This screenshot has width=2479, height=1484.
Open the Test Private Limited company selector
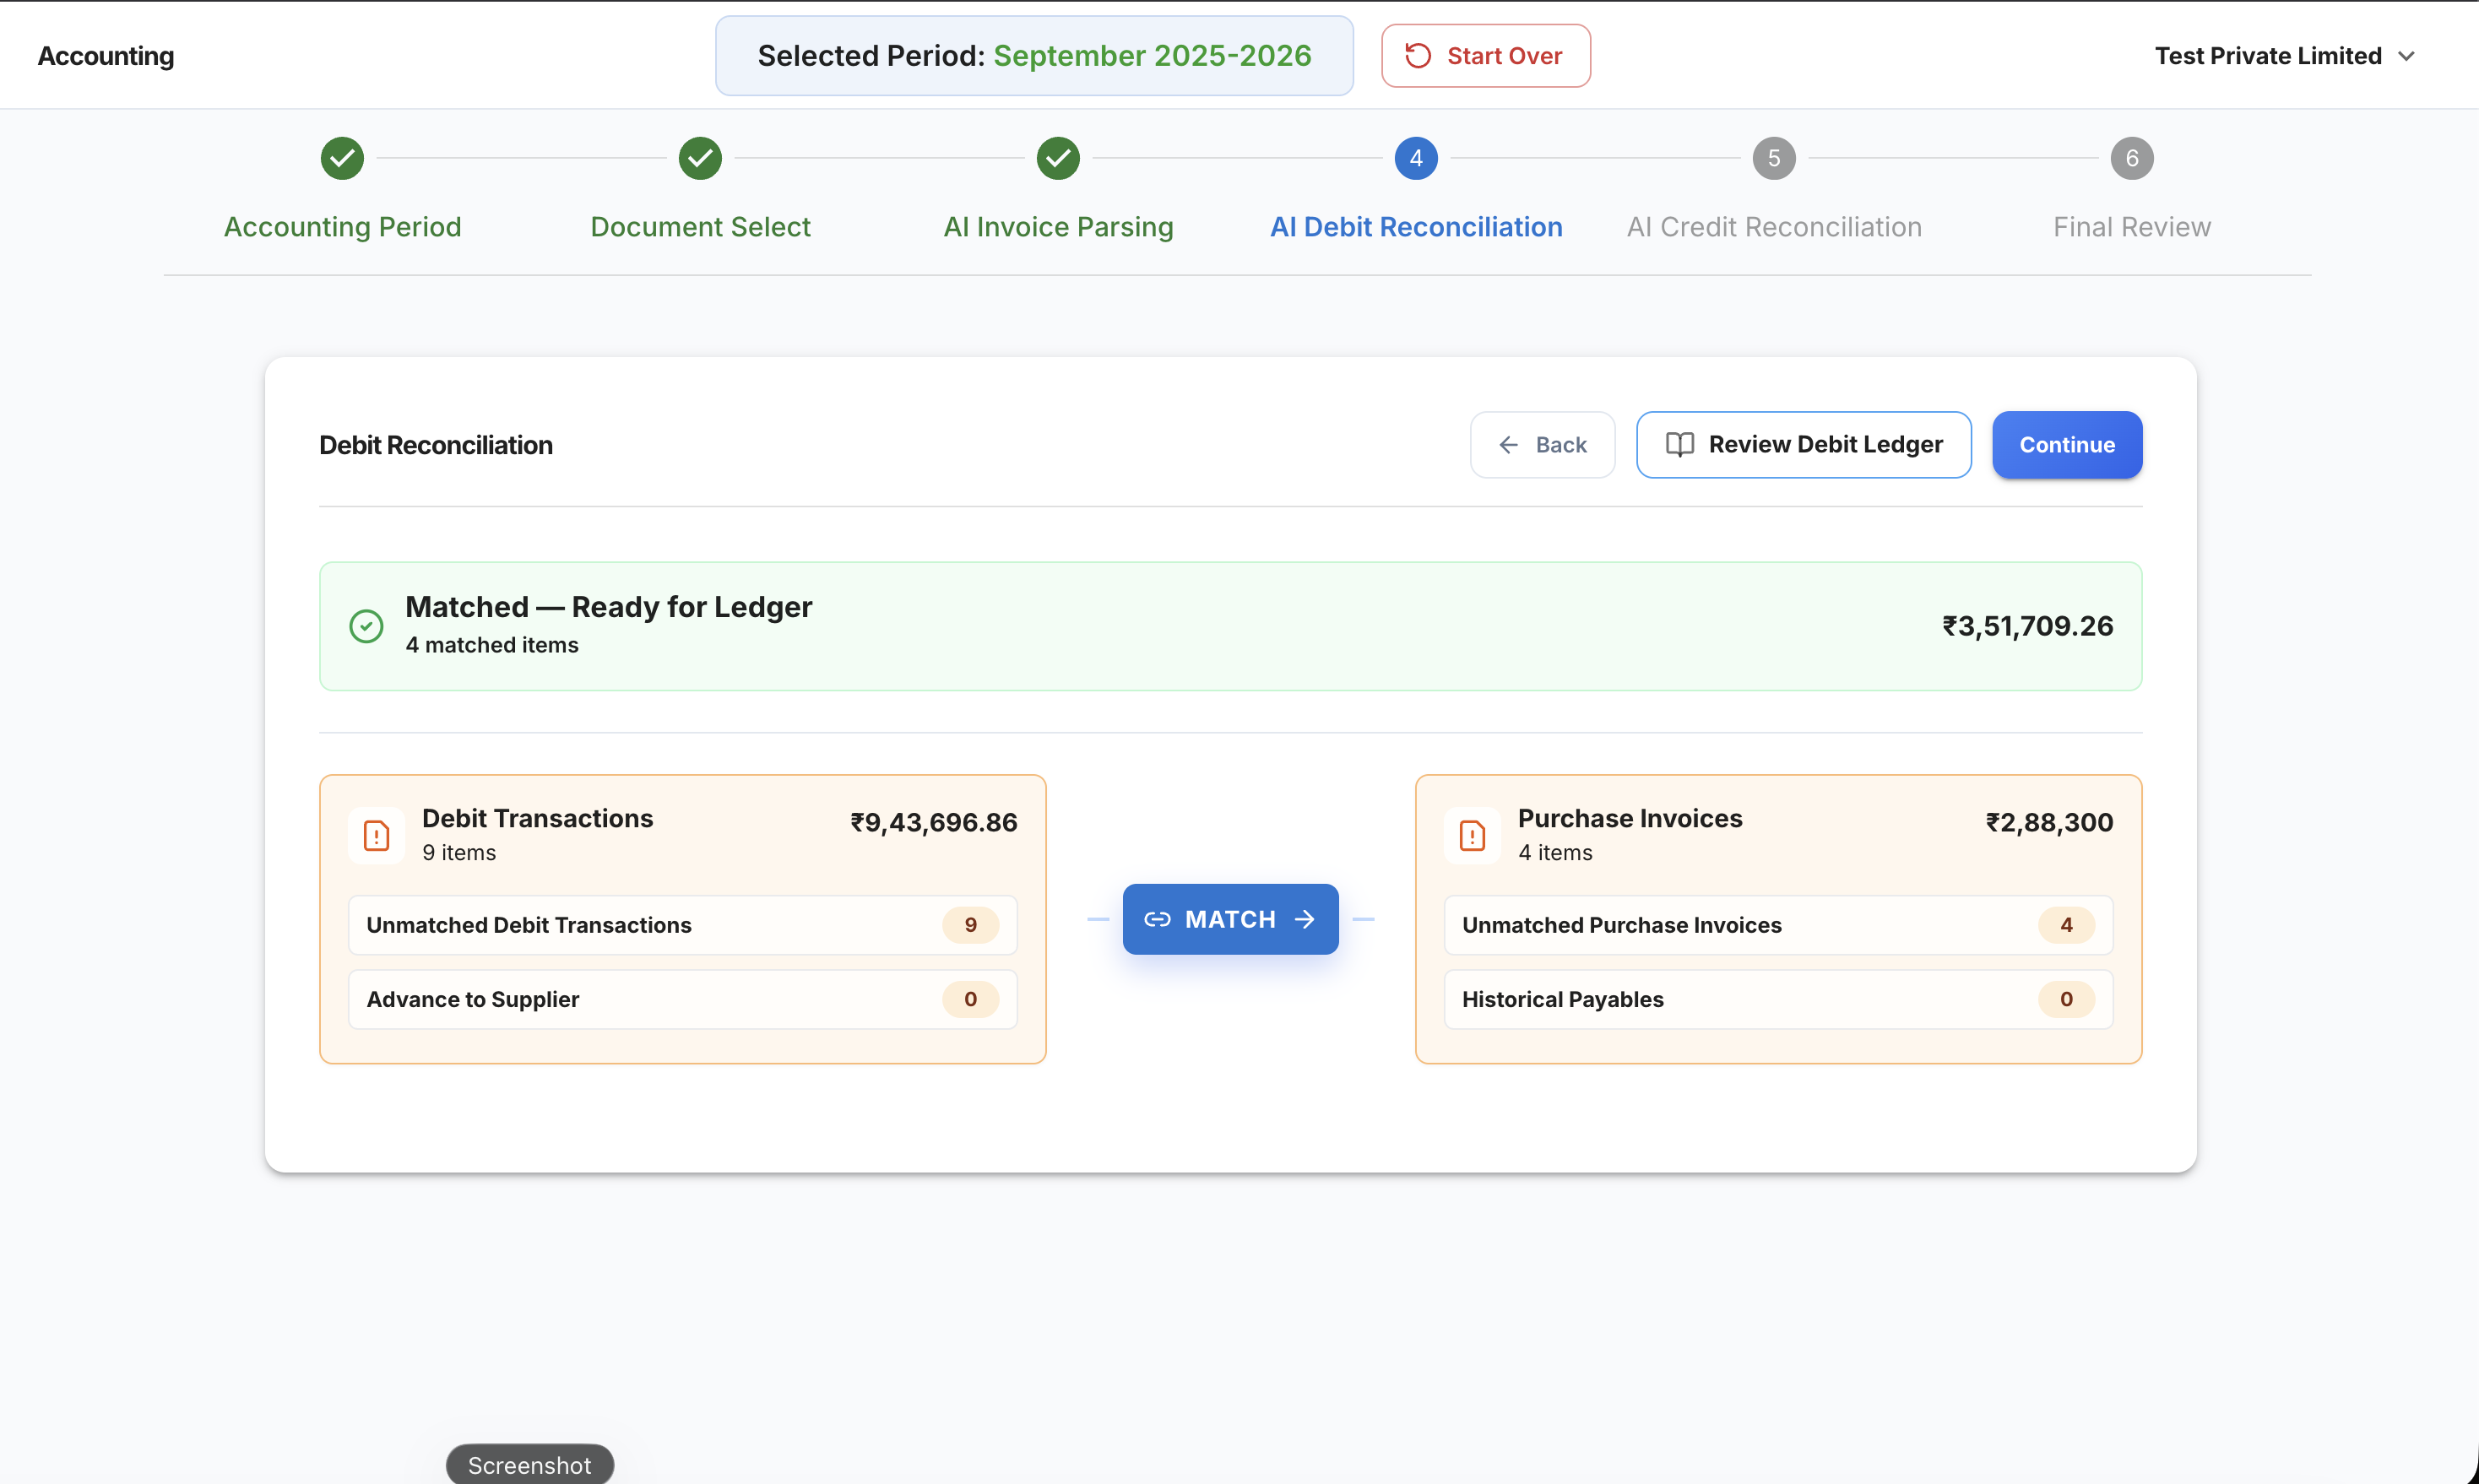[x=2285, y=56]
